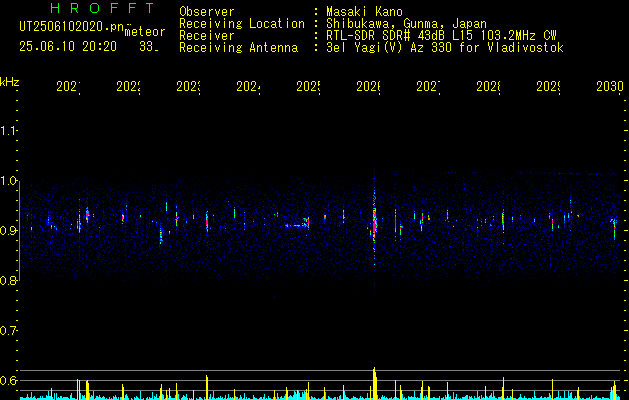Click the "Receiving Location" label
629x400 pixels.
pyautogui.click(x=242, y=24)
